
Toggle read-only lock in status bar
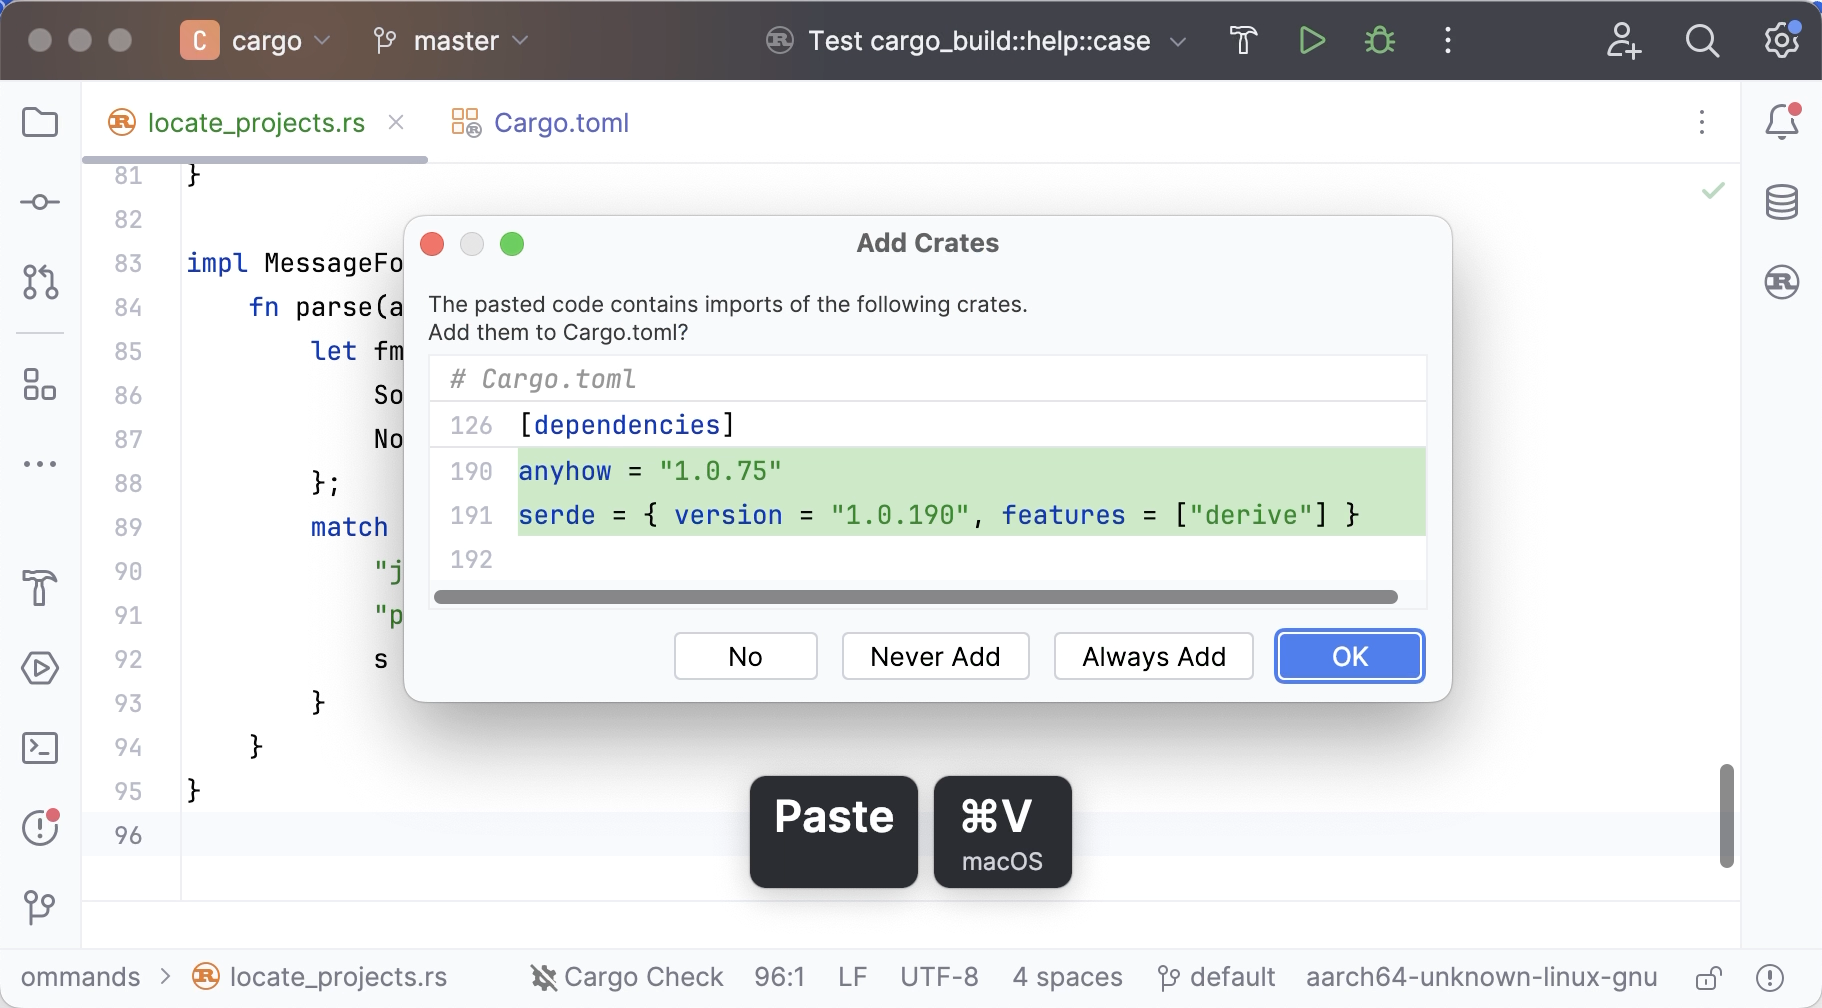tap(1708, 977)
